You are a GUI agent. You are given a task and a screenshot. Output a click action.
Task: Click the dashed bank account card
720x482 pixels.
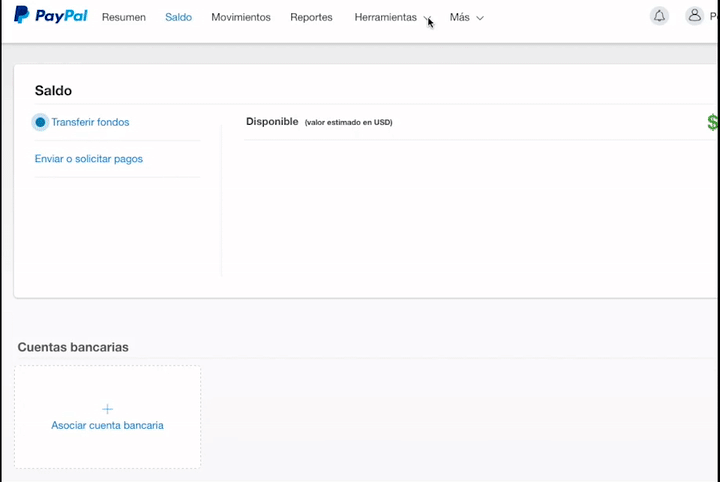pos(107,417)
